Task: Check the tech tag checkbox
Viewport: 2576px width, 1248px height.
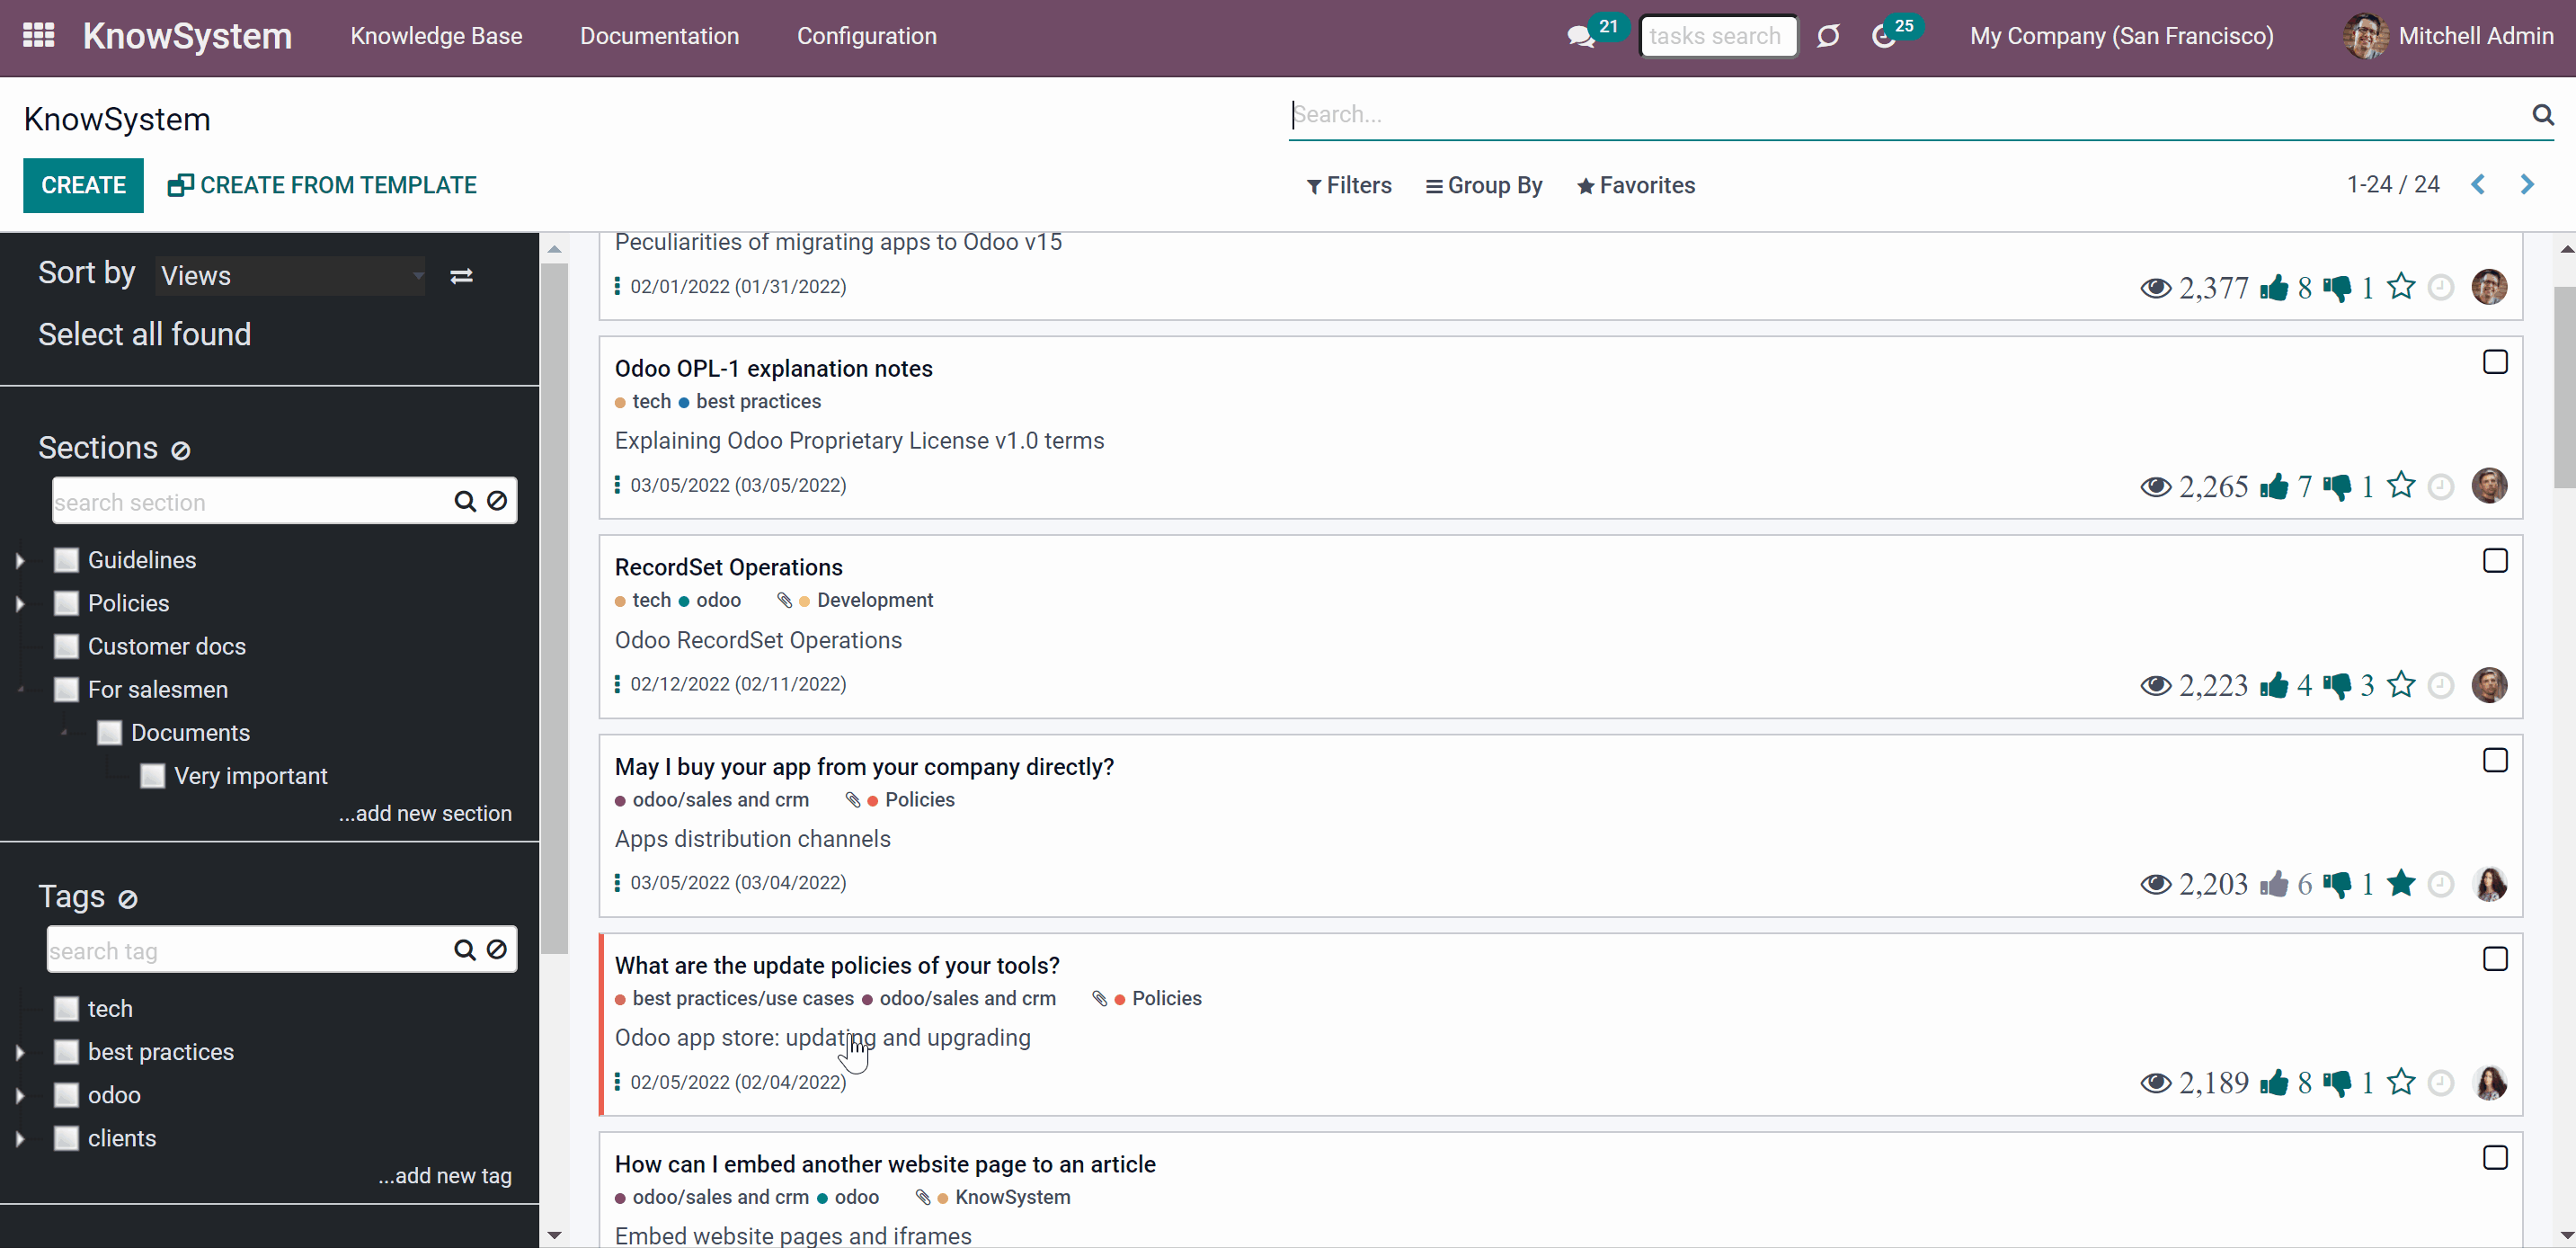Action: pyautogui.click(x=66, y=1008)
